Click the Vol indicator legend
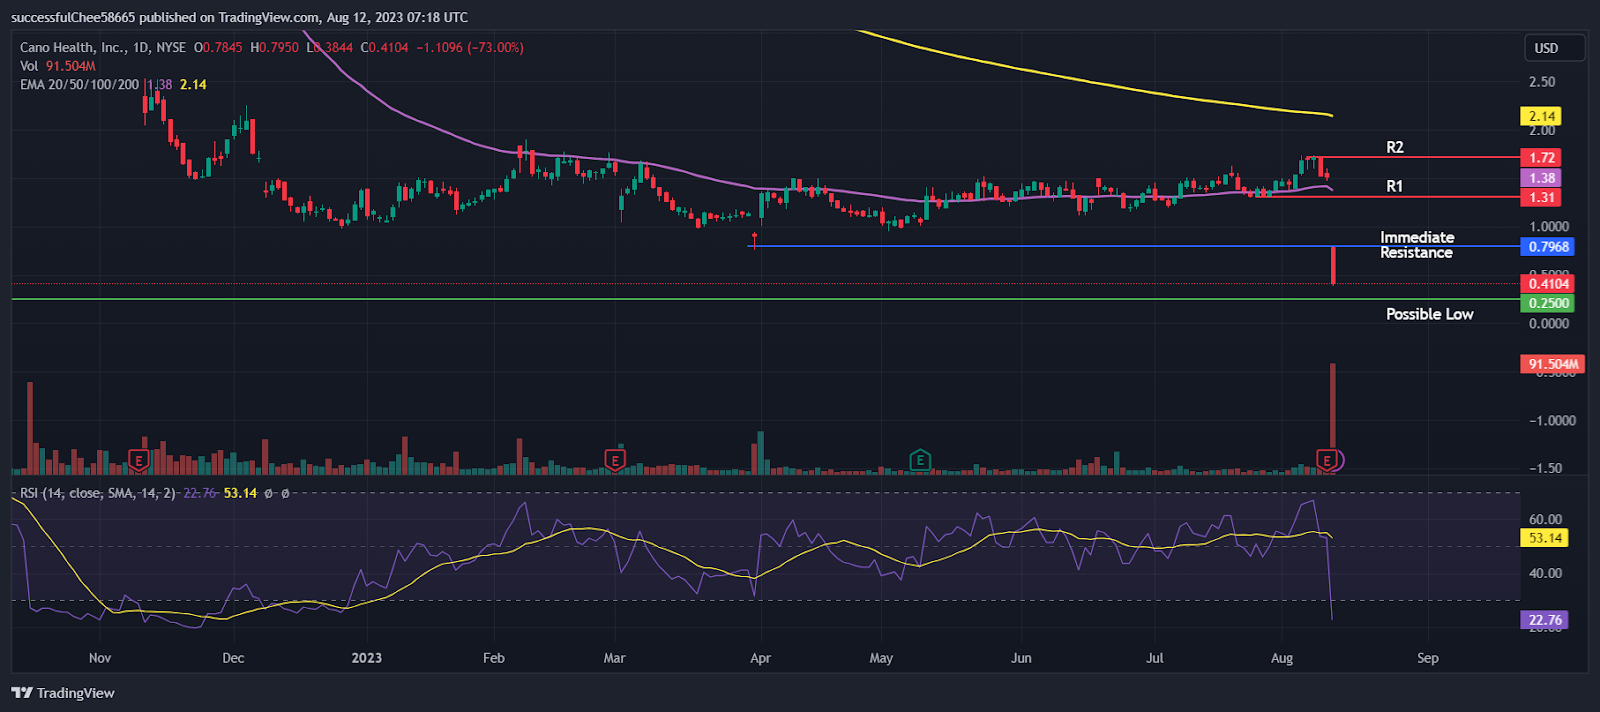Screen dimensions: 1600x712 [x=57, y=66]
